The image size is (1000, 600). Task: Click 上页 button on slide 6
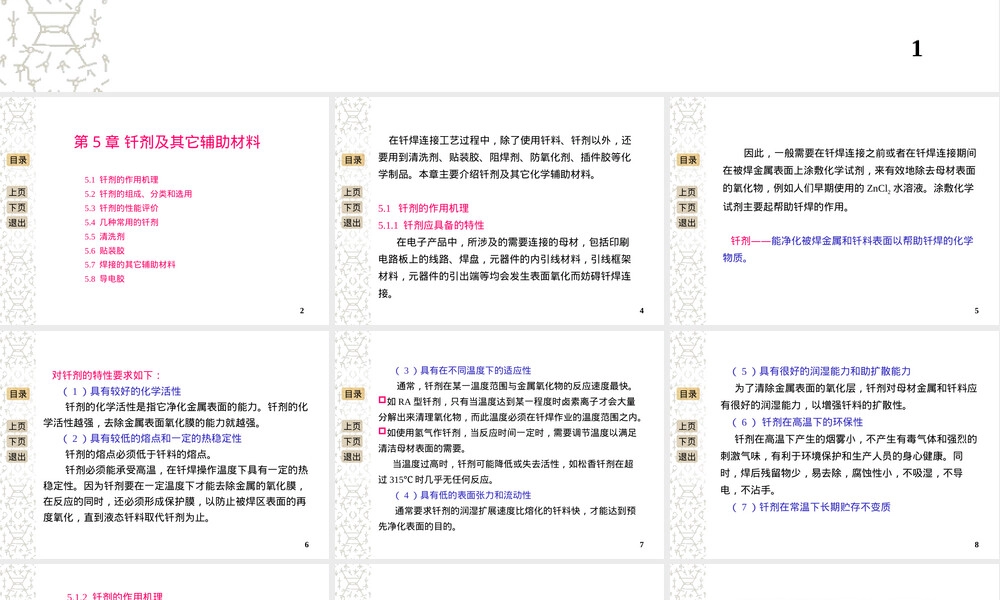tap(17, 426)
